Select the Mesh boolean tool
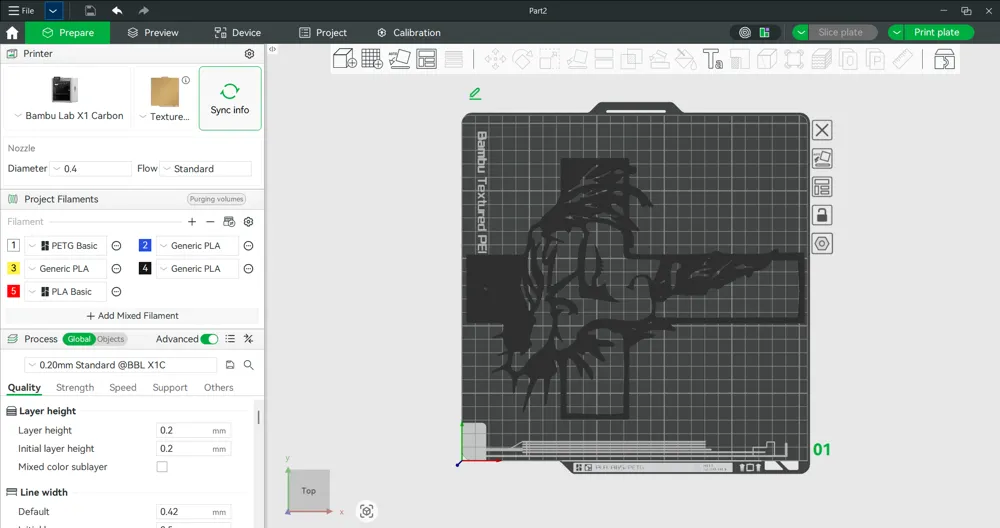 (631, 59)
